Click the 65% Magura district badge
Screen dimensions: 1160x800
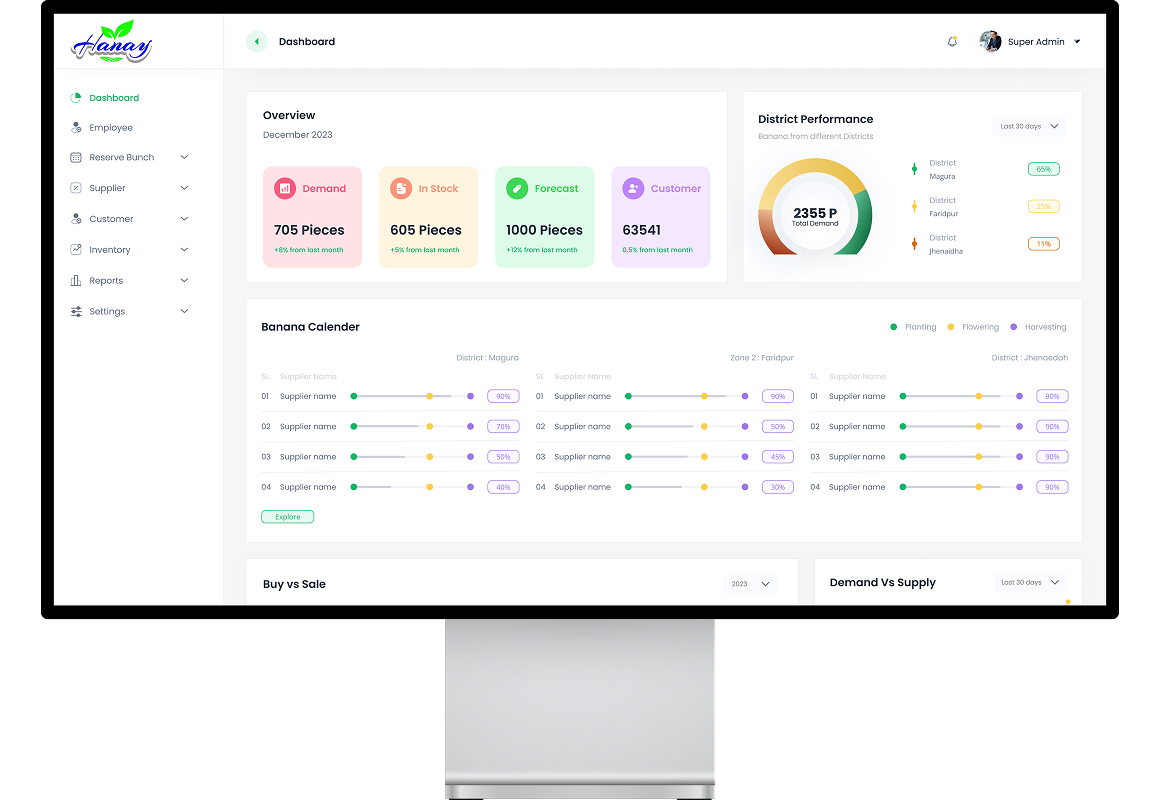(1043, 169)
